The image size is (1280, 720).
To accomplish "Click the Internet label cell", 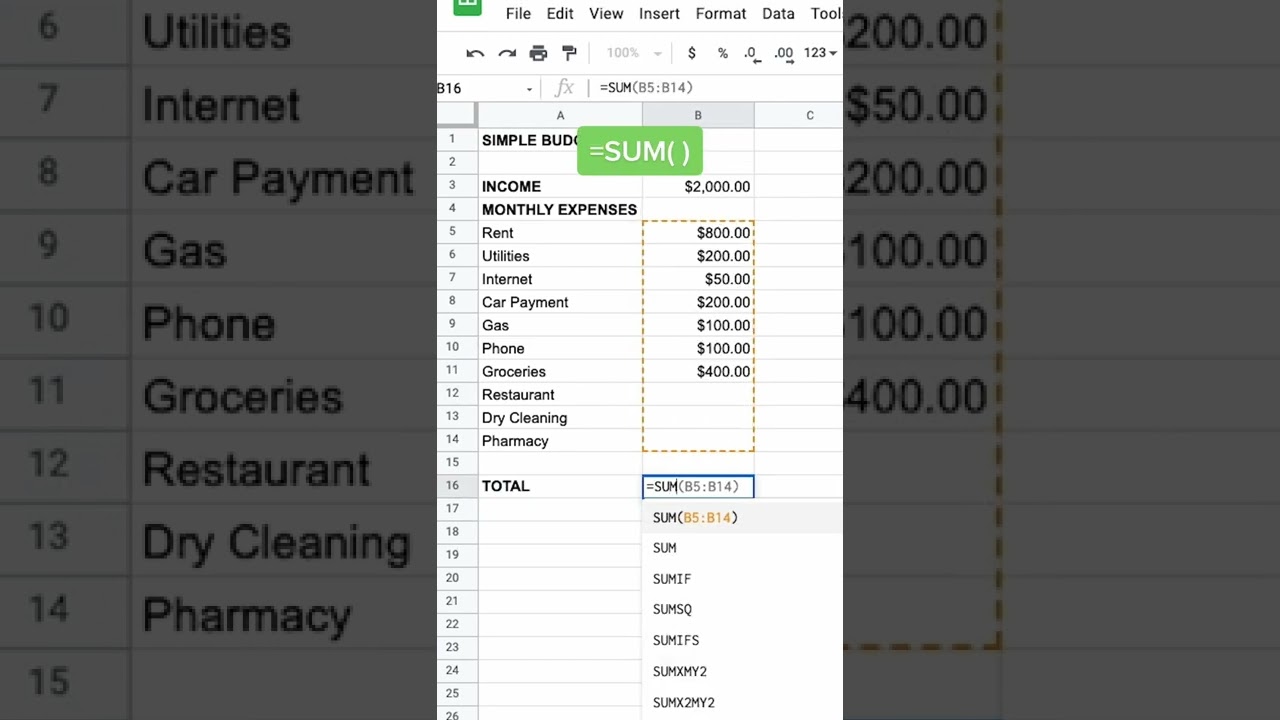I will pos(560,279).
